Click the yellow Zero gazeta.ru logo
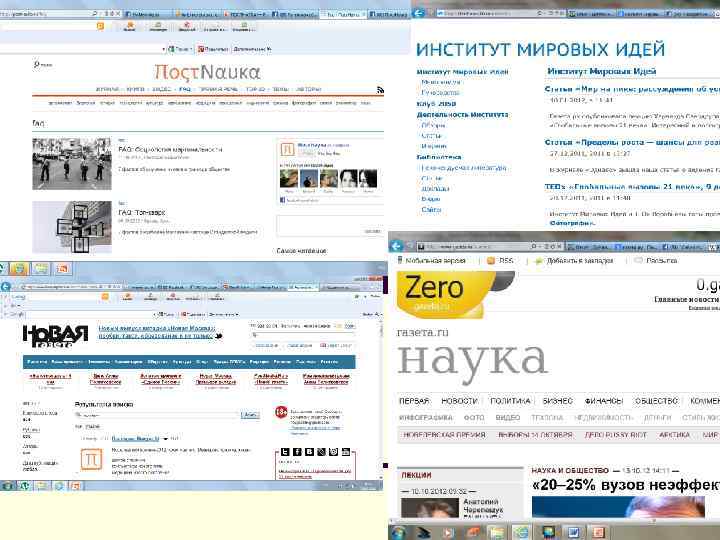720x540 pixels. pos(444,293)
